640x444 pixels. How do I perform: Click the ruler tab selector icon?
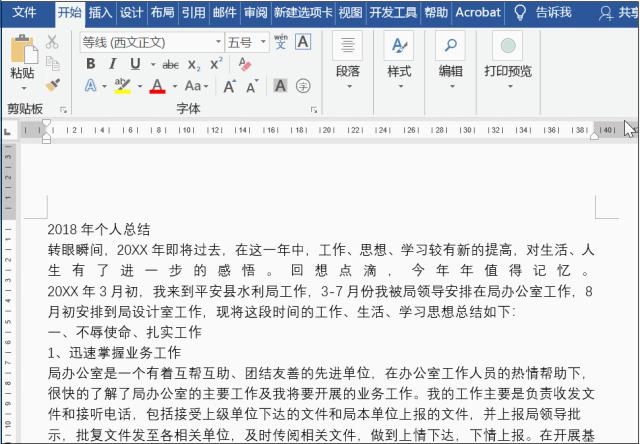(x=7, y=131)
